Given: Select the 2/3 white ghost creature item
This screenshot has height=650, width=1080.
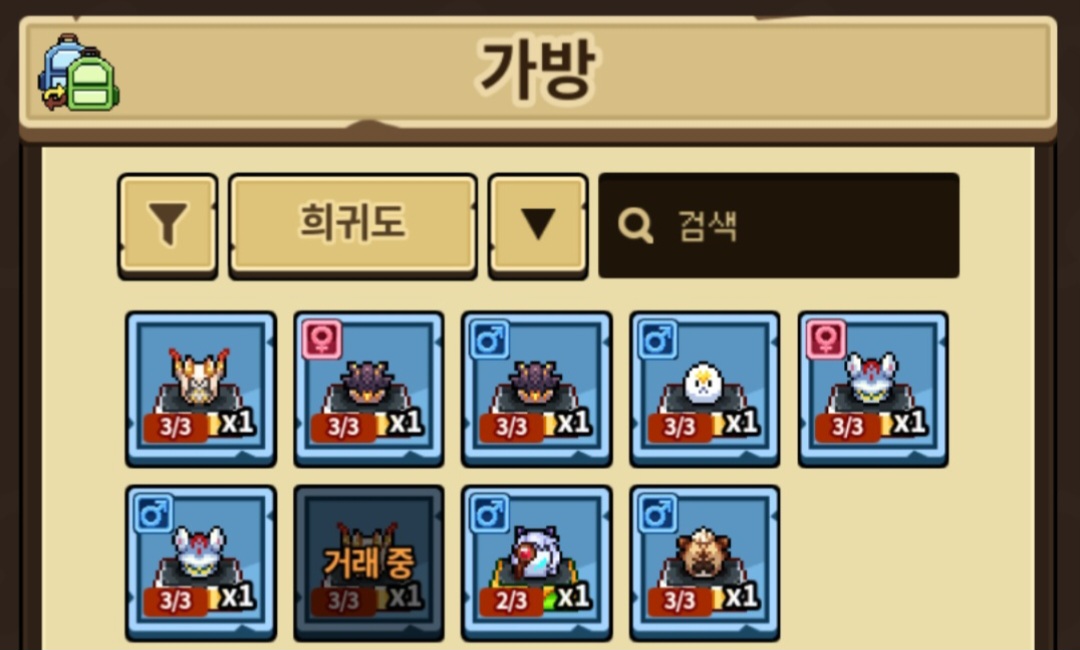Looking at the screenshot, I should 537,563.
